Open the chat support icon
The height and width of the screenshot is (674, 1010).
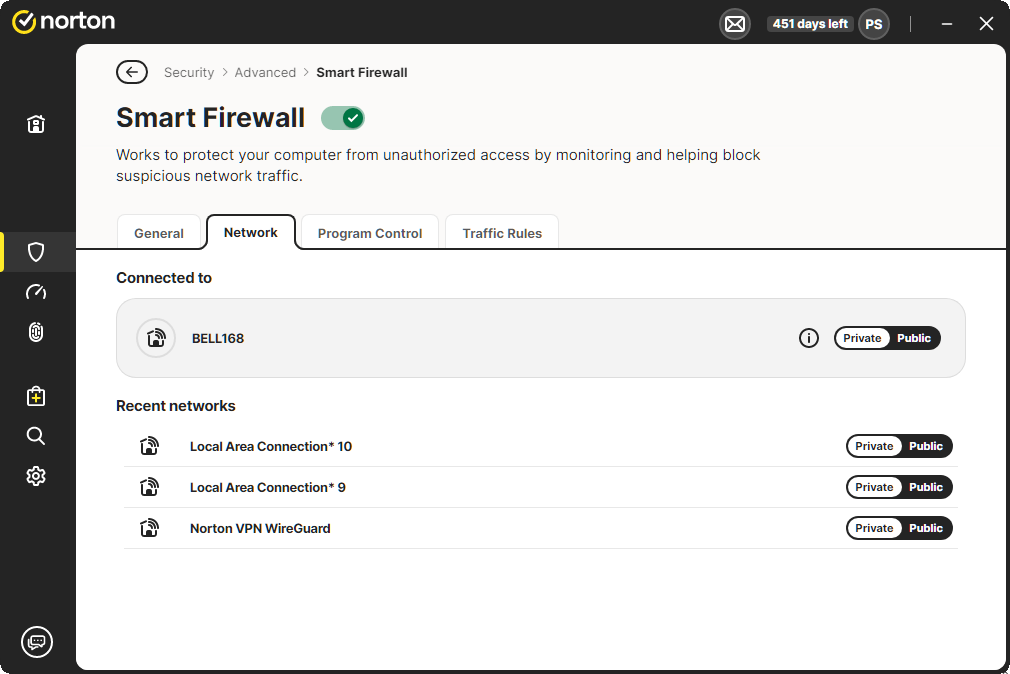tap(37, 642)
